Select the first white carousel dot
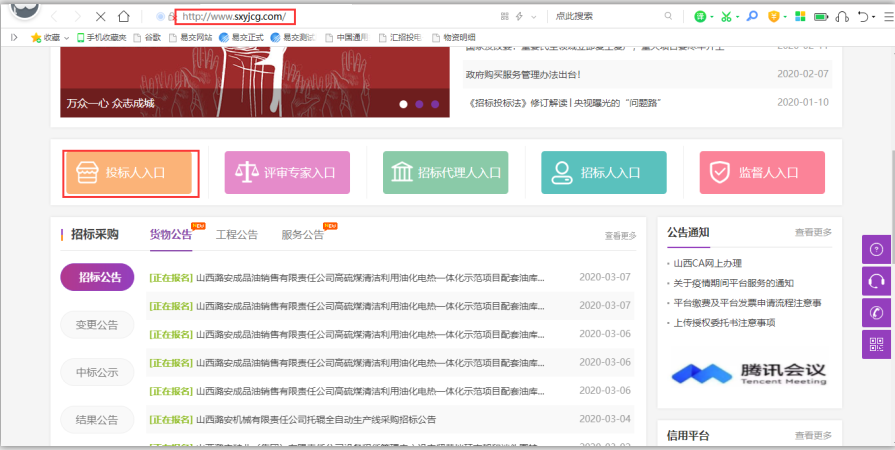The image size is (895, 450). click(404, 104)
